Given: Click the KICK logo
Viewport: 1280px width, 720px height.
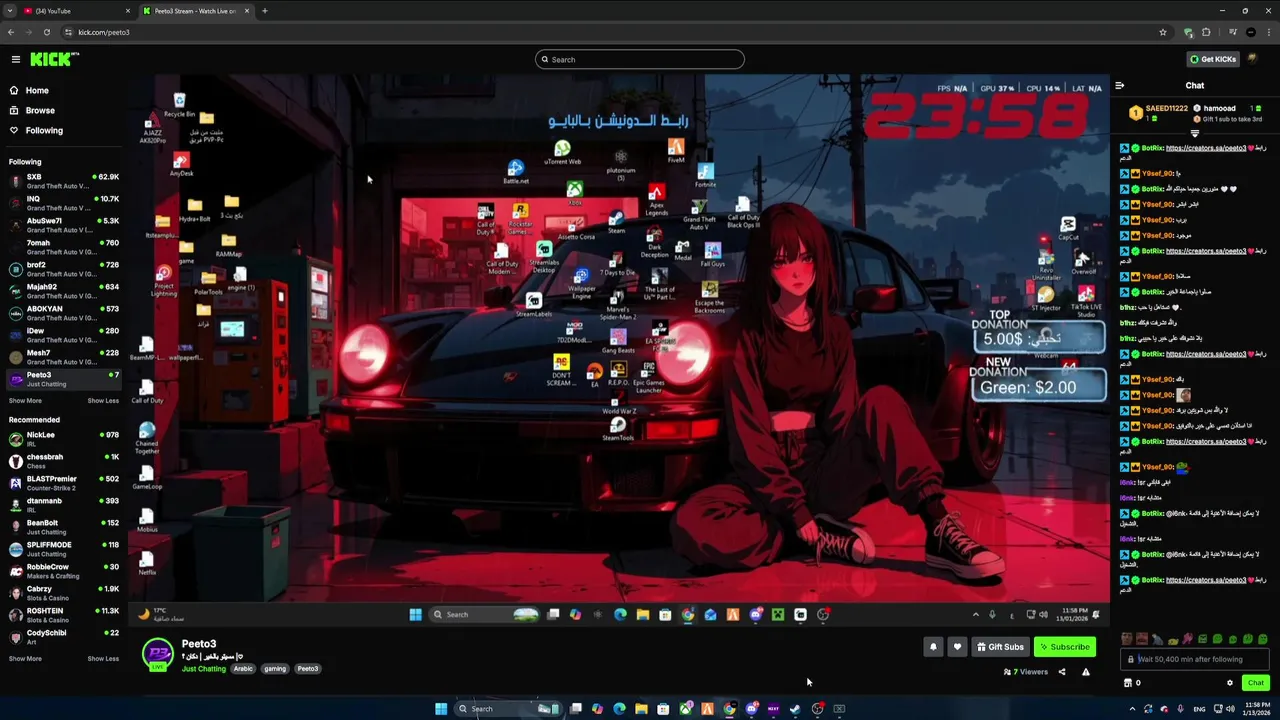Looking at the screenshot, I should click(54, 59).
